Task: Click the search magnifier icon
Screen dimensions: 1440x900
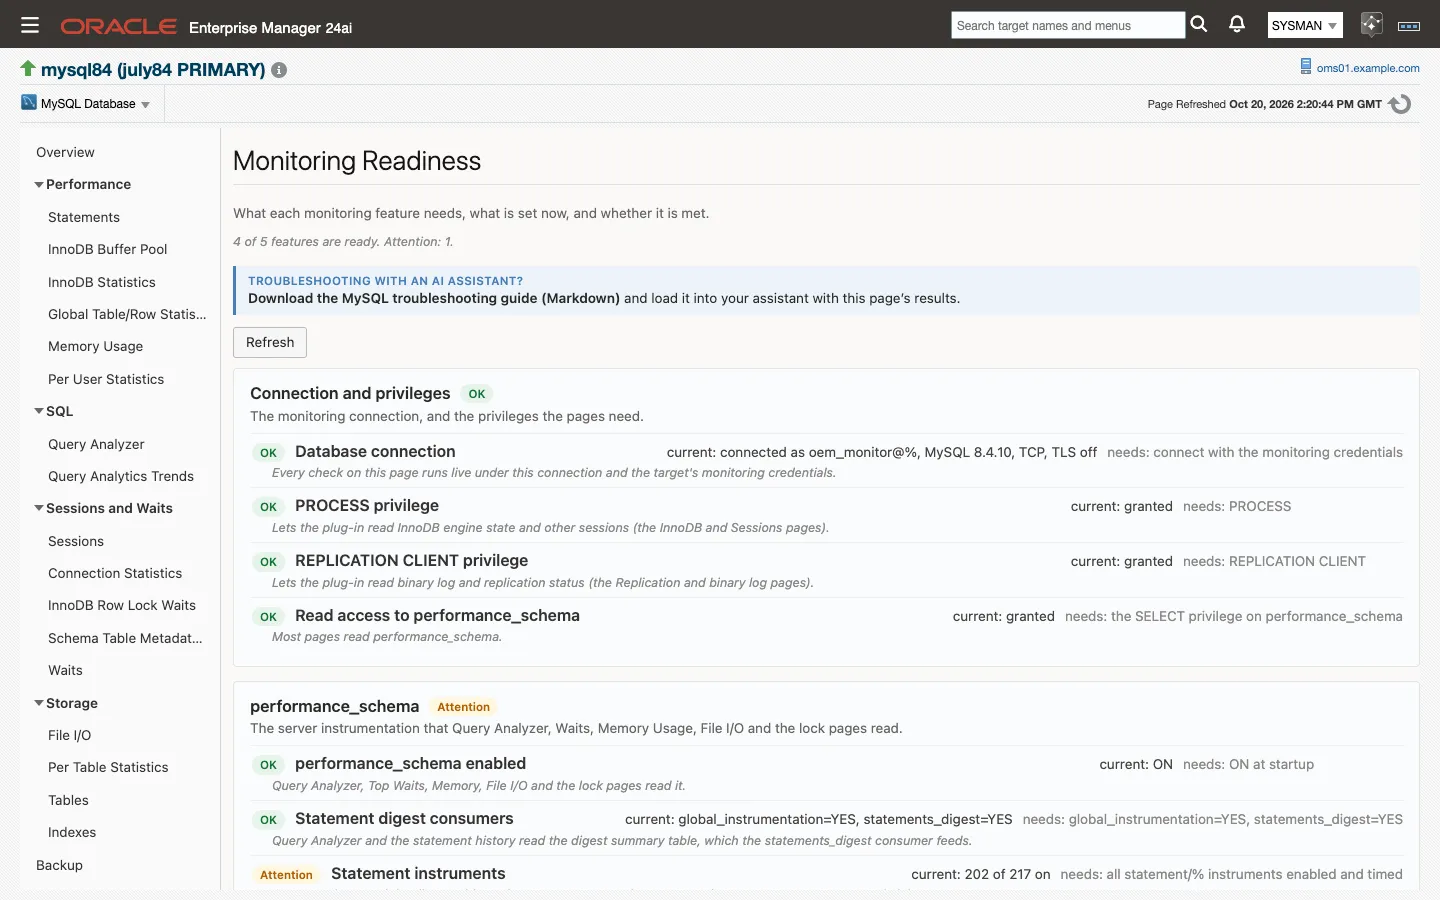Action: (x=1199, y=24)
